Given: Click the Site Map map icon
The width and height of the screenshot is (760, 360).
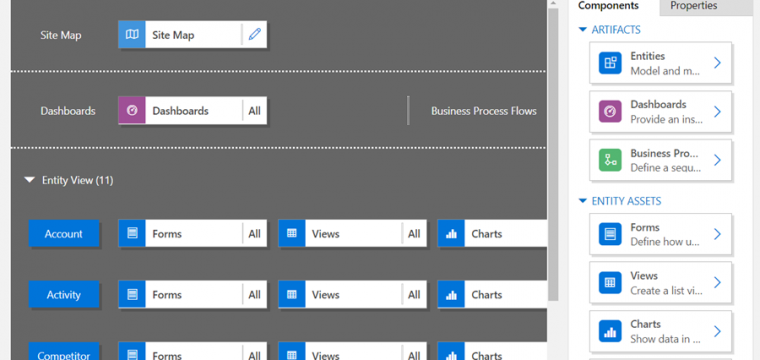Looking at the screenshot, I should (132, 34).
